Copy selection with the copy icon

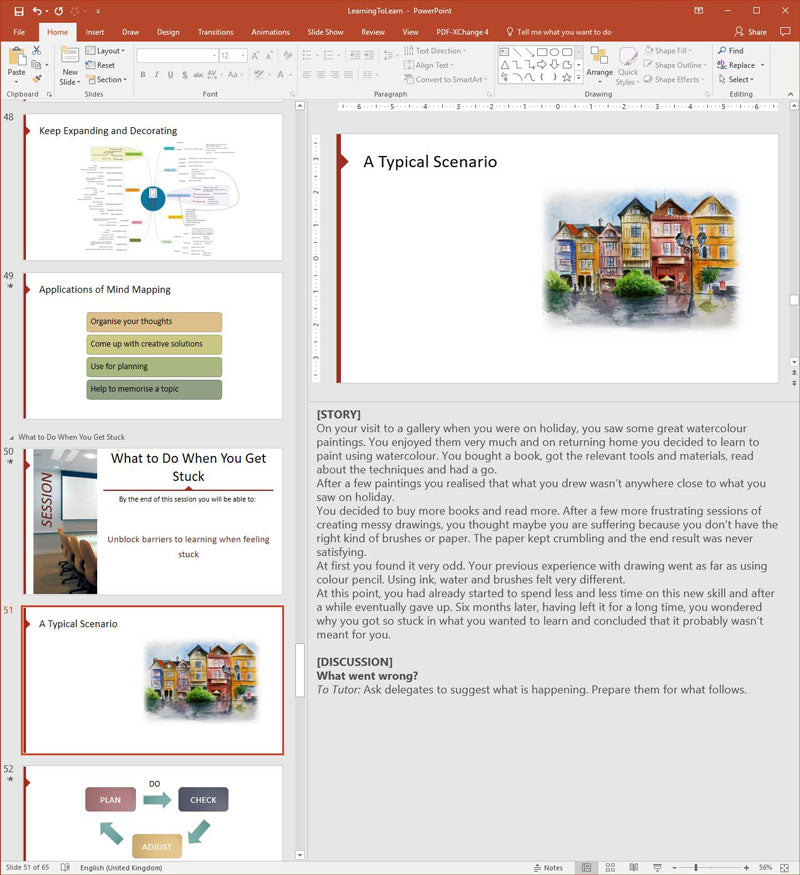[37, 65]
